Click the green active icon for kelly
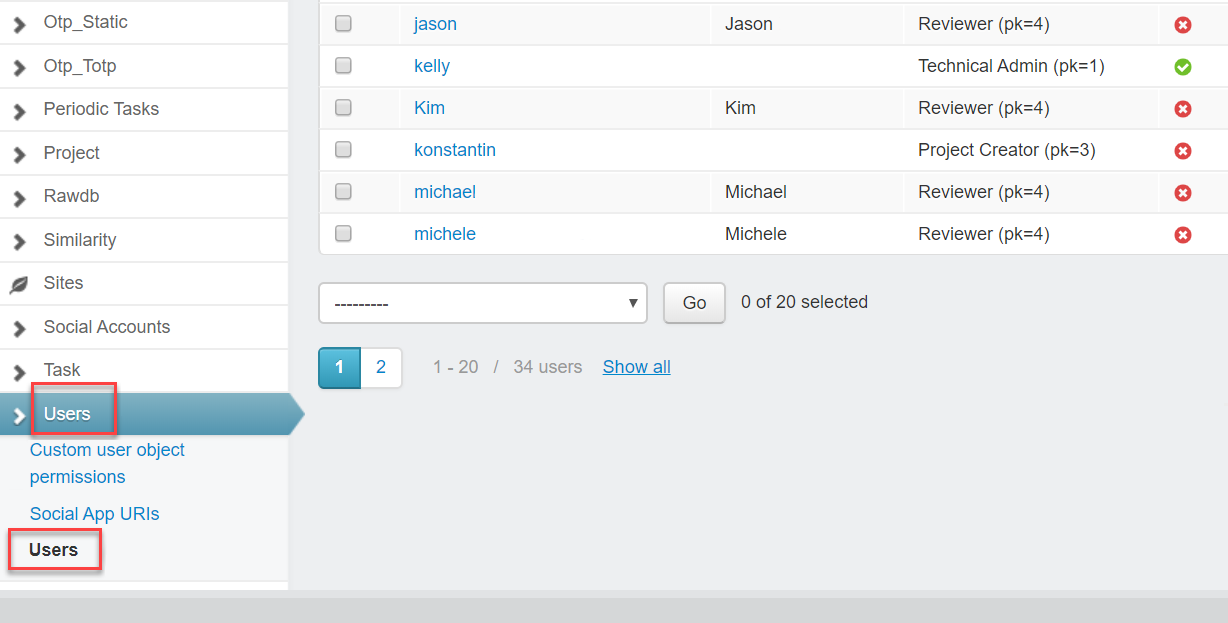 pos(1182,67)
